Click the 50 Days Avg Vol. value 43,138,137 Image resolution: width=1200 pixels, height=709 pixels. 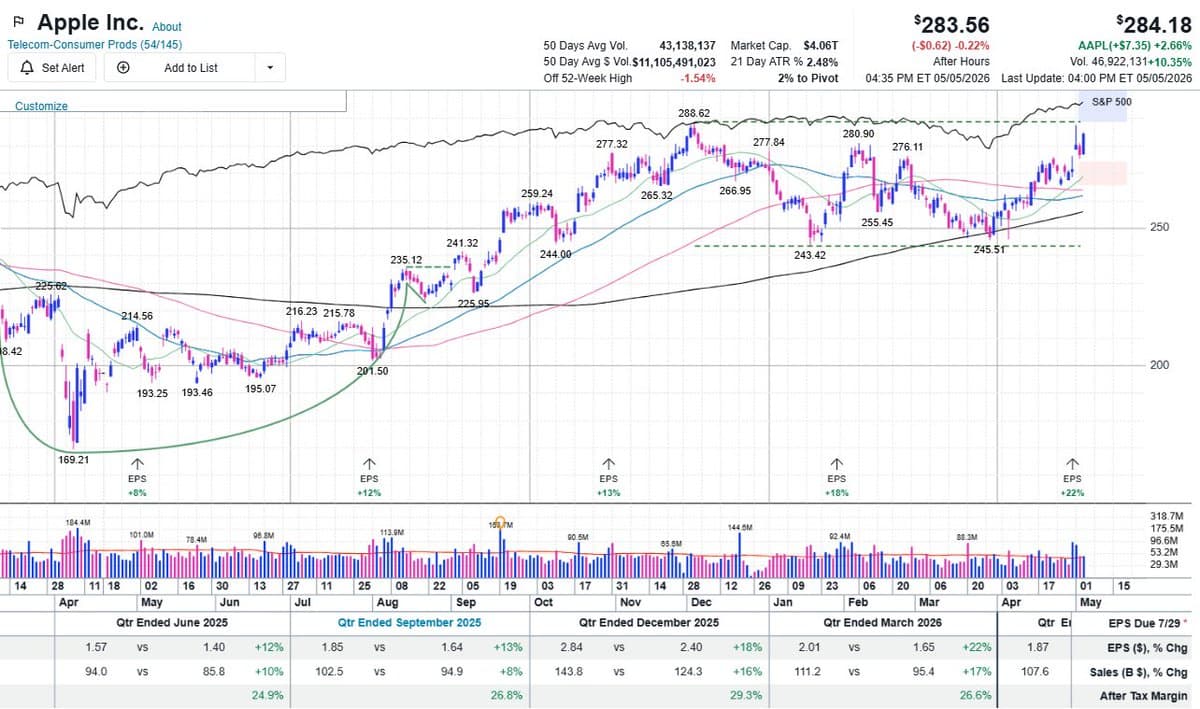[x=687, y=46]
